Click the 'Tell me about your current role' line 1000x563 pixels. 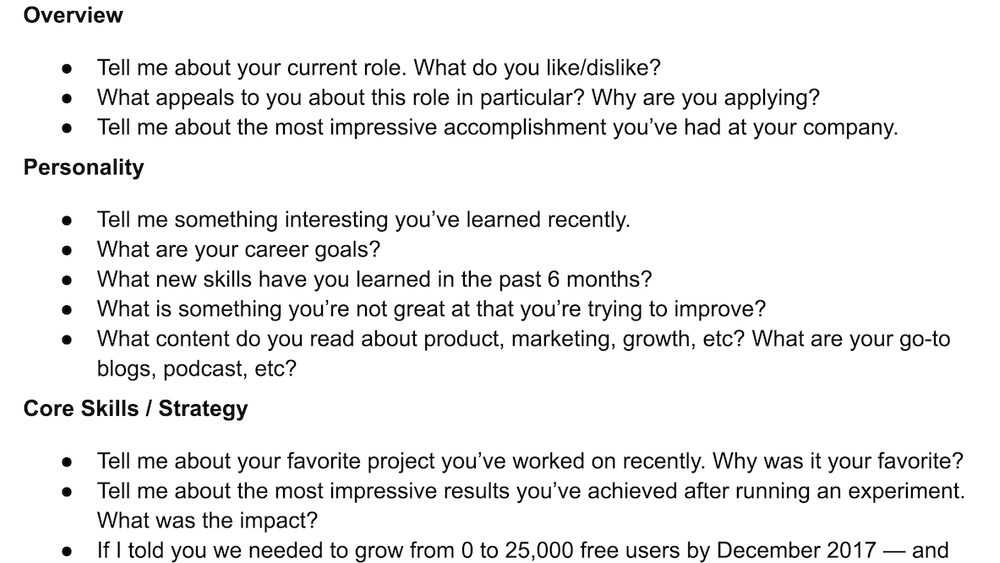click(x=379, y=68)
